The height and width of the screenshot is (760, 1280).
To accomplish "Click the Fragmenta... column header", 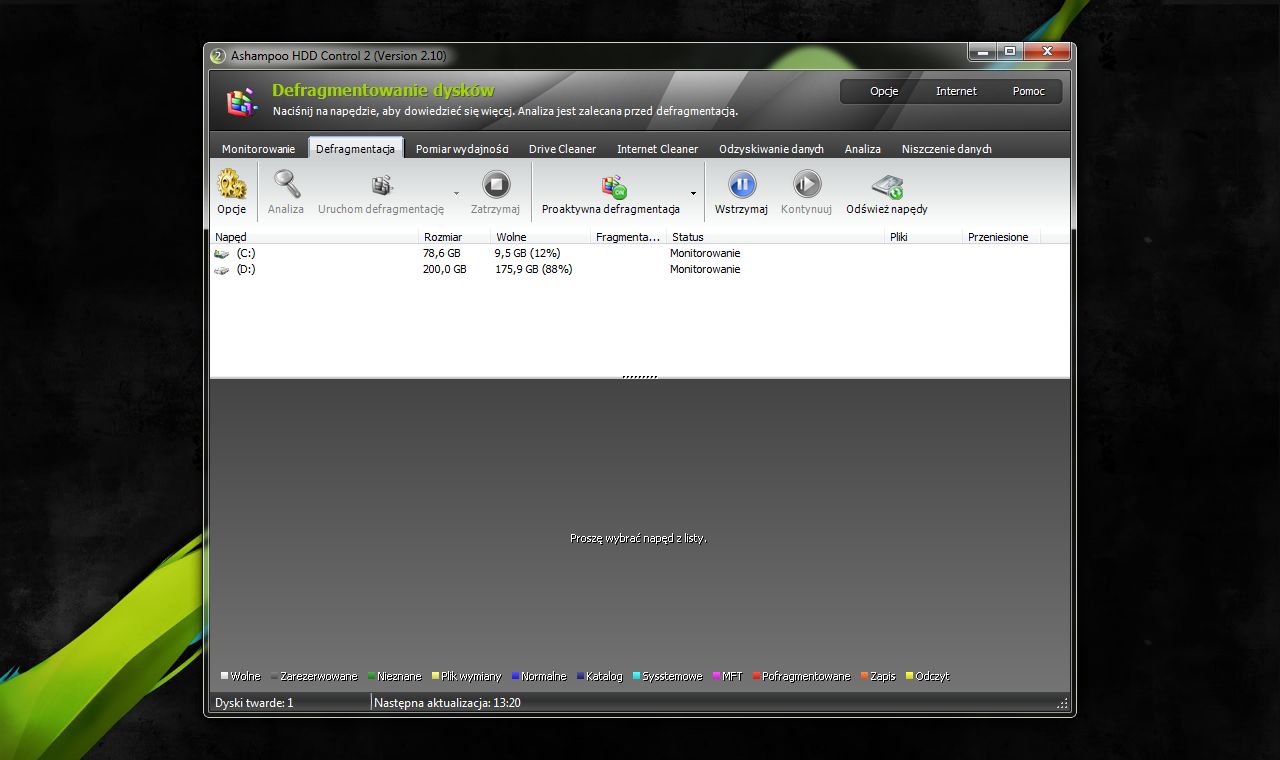I will pyautogui.click(x=628, y=237).
